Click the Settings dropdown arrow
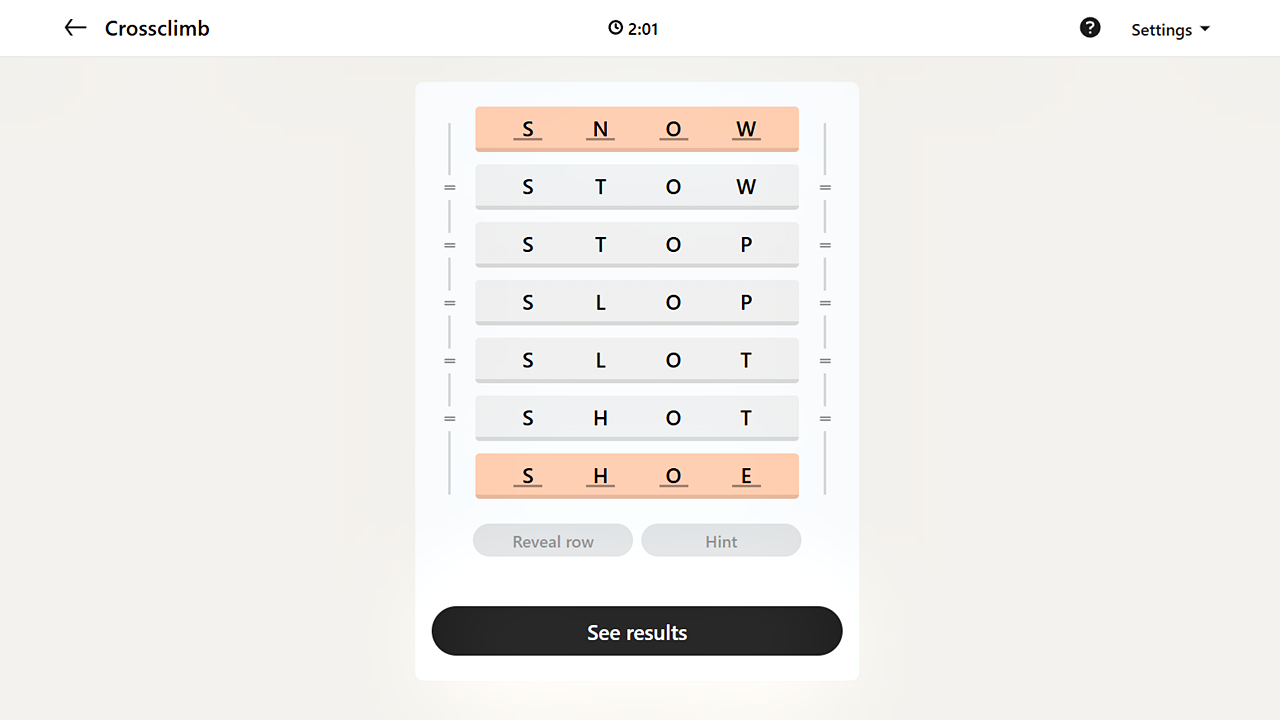1280x720 pixels. point(1205,29)
